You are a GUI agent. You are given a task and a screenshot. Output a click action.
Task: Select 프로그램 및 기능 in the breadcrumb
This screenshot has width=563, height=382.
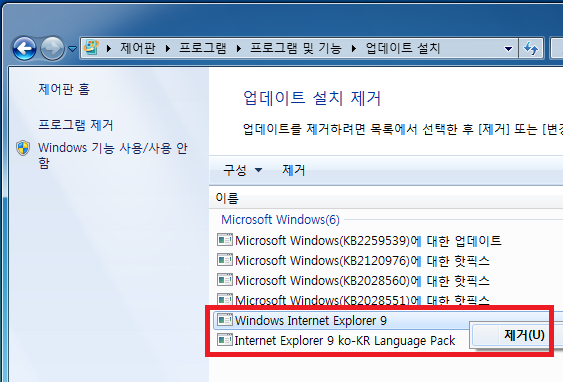pyautogui.click(x=296, y=48)
